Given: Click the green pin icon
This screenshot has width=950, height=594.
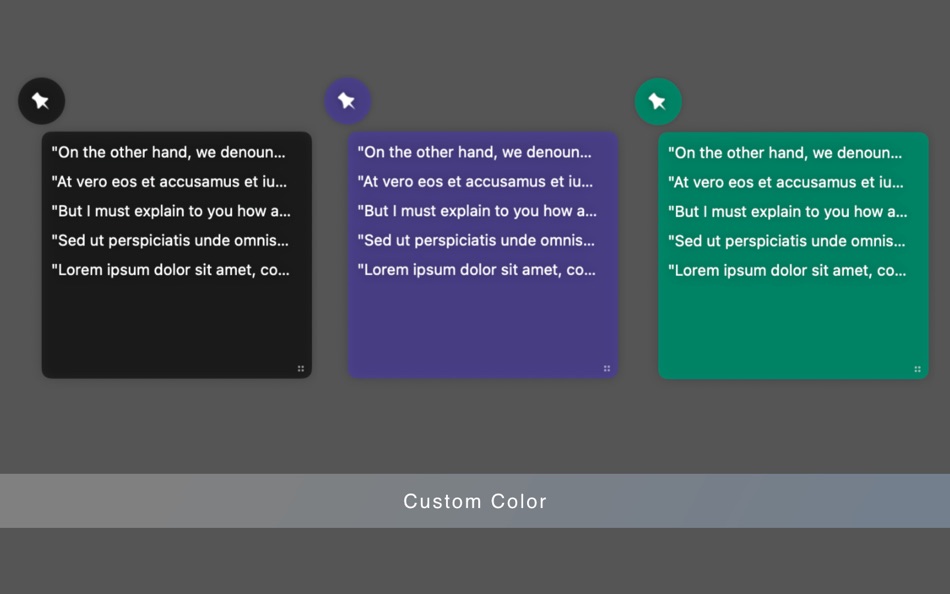Looking at the screenshot, I should coord(658,101).
